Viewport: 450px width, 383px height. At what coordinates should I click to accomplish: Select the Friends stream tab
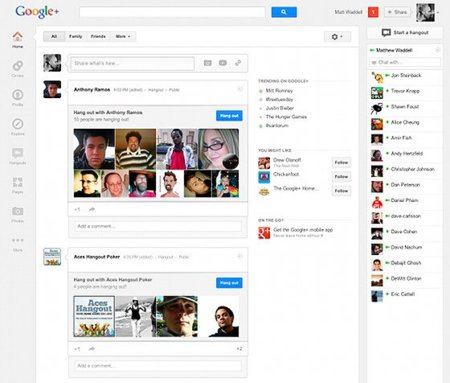tap(98, 36)
